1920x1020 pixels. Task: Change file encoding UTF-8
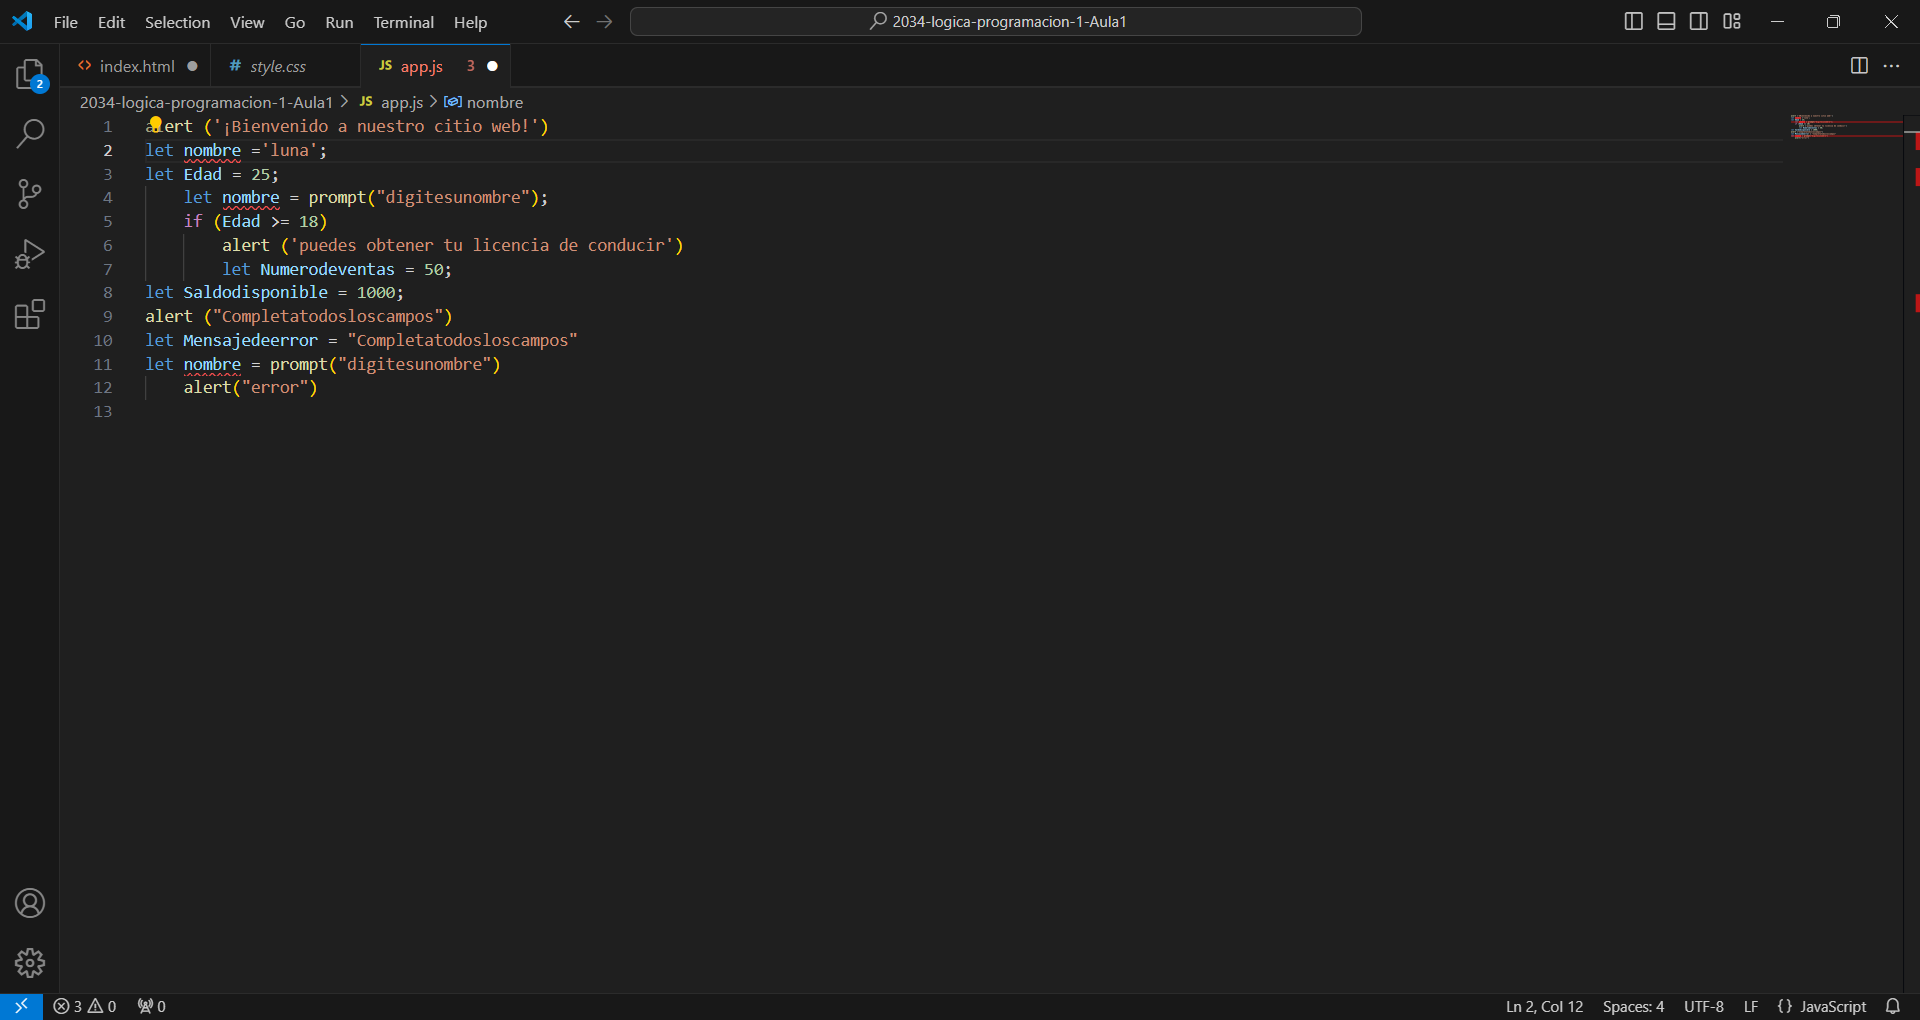[1704, 1006]
